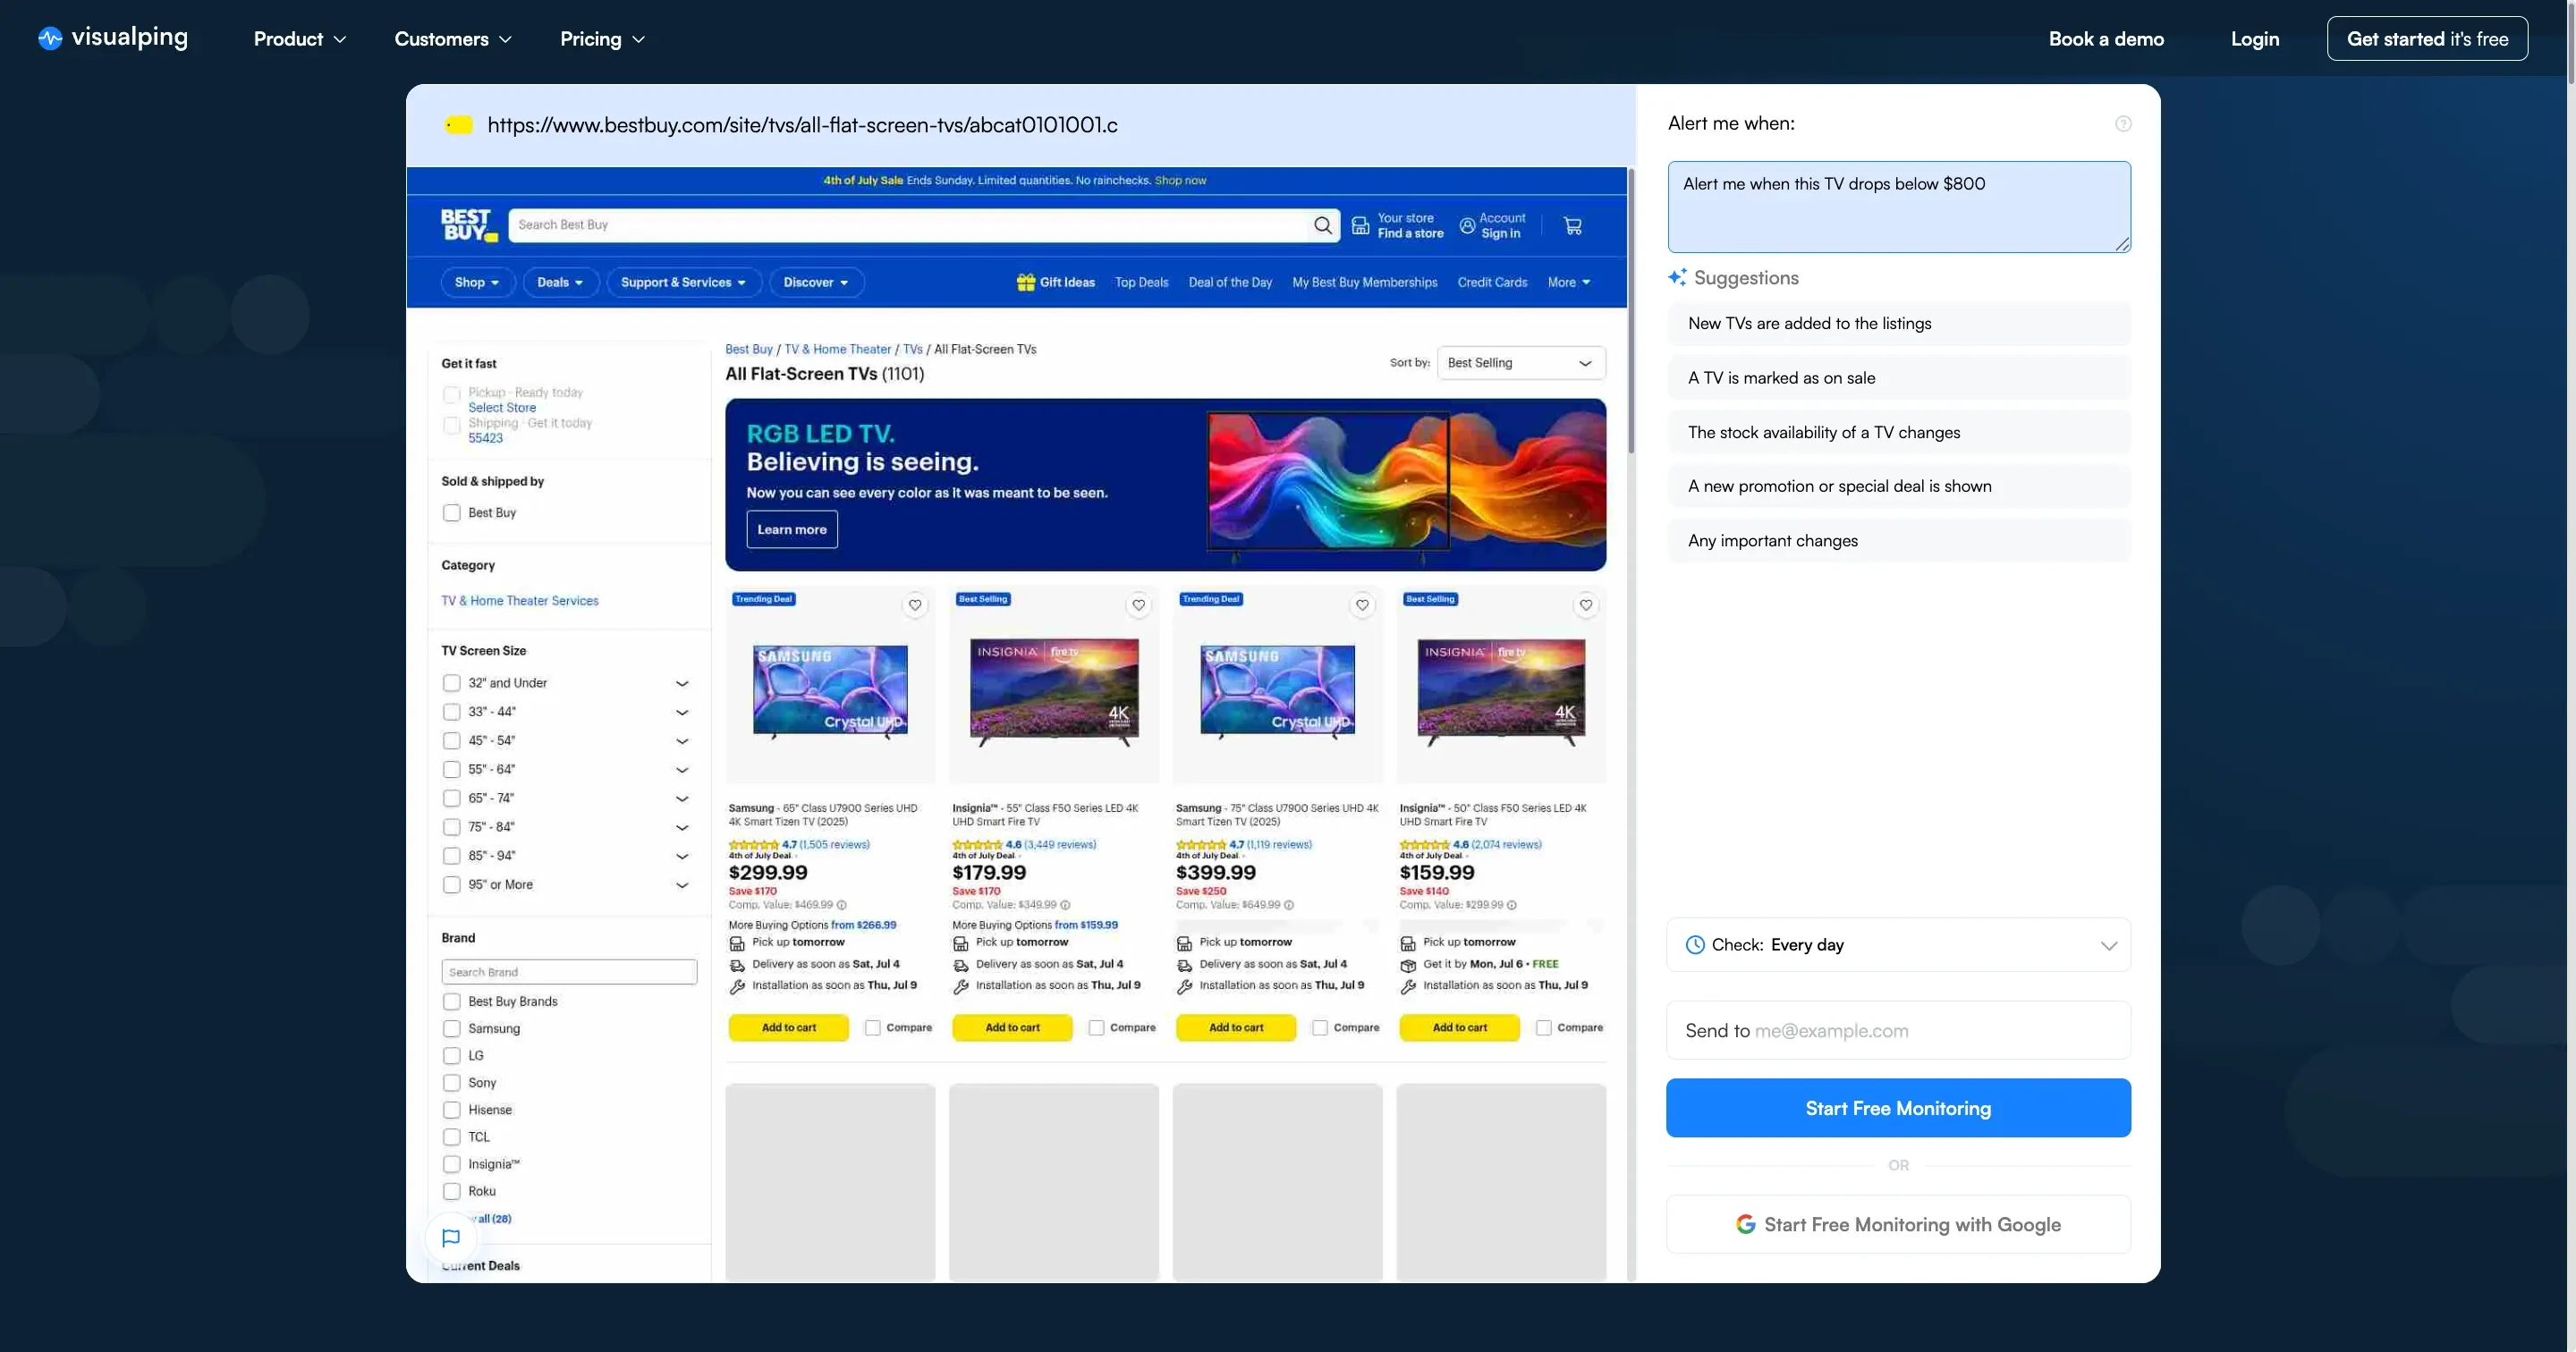Open the shopping cart icon
This screenshot has width=2576, height=1352.
click(1572, 226)
